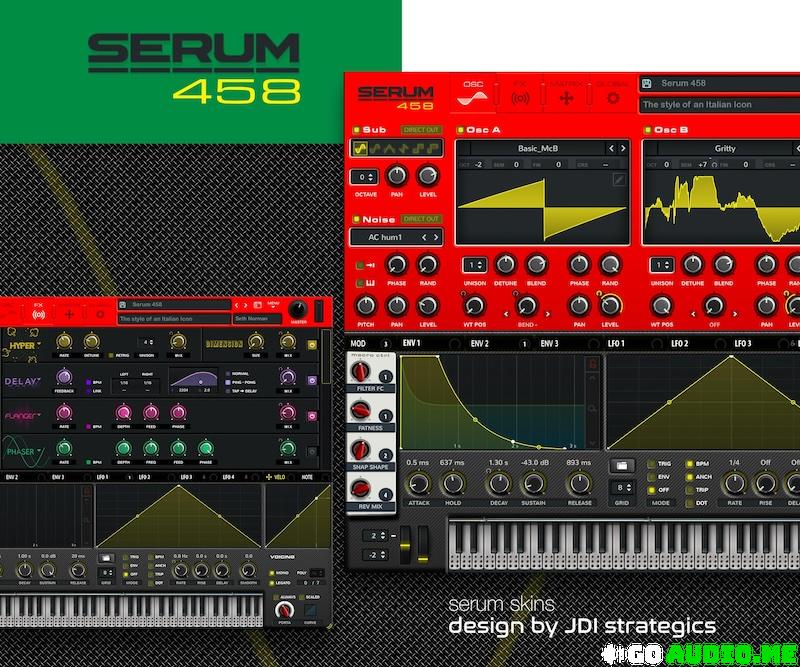Click the Seth Norman author field
800x667 pixels.
point(257,319)
